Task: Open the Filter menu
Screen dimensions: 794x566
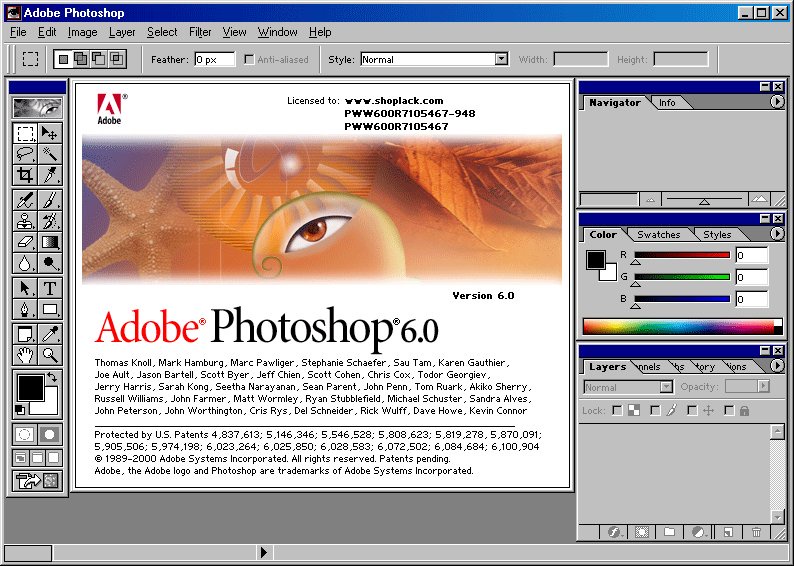Action: (x=200, y=32)
